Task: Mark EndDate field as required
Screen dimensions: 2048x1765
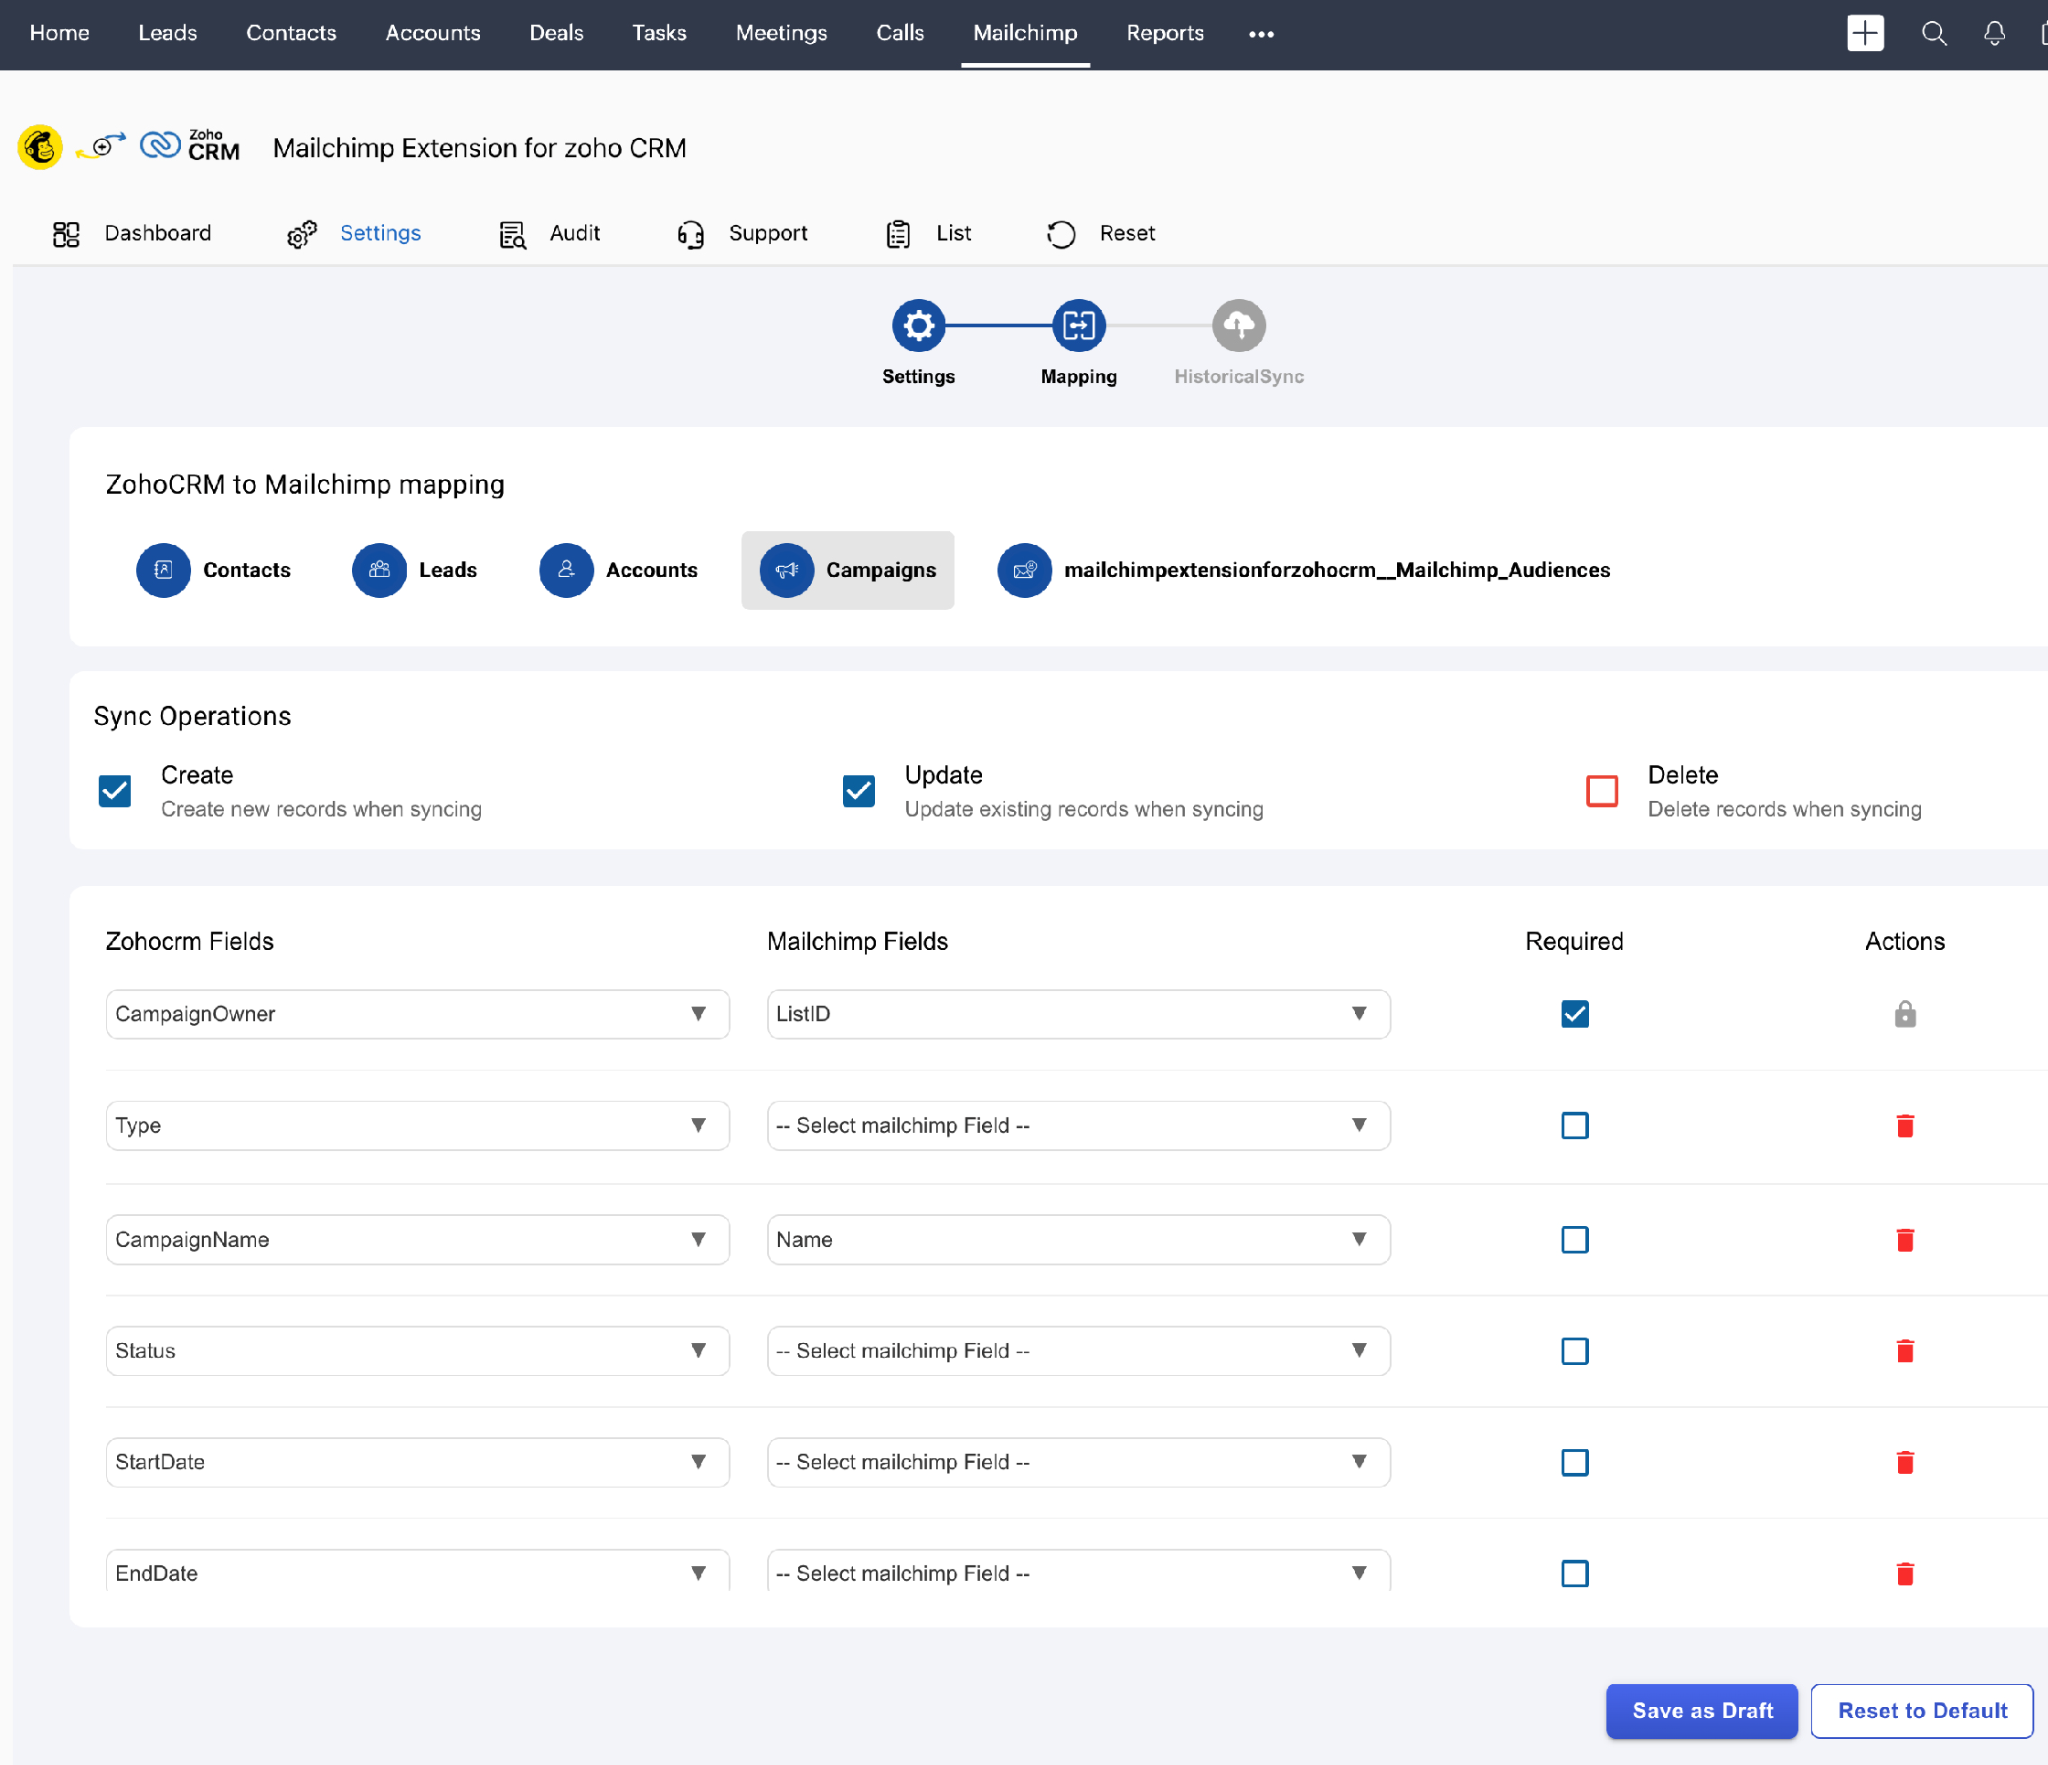Action: 1575,1574
